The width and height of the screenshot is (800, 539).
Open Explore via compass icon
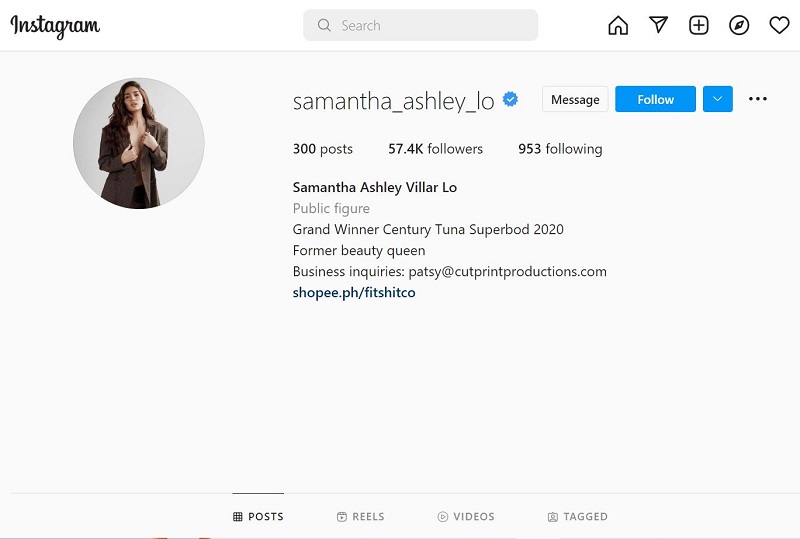pyautogui.click(x=739, y=25)
